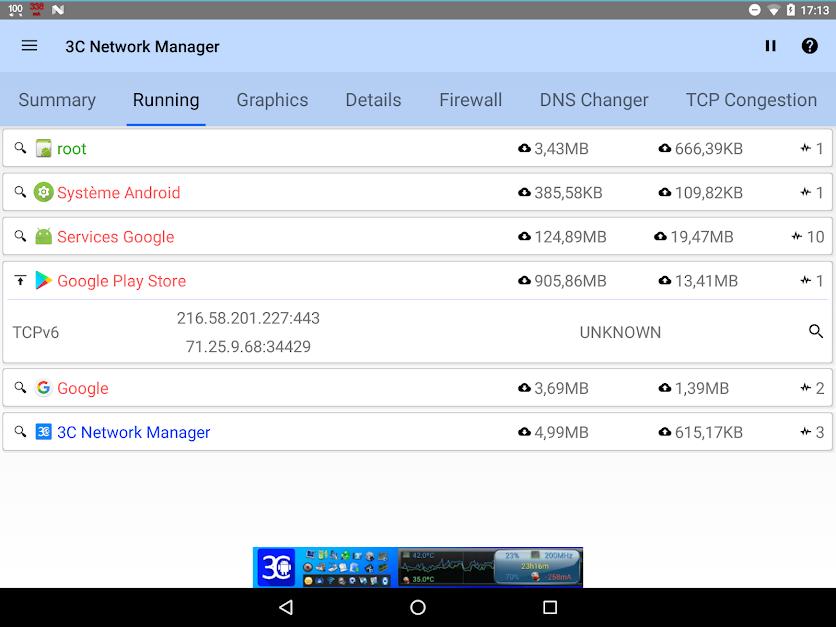The image size is (836, 627).
Task: Click connections icon beside count 3
Action: (806, 432)
